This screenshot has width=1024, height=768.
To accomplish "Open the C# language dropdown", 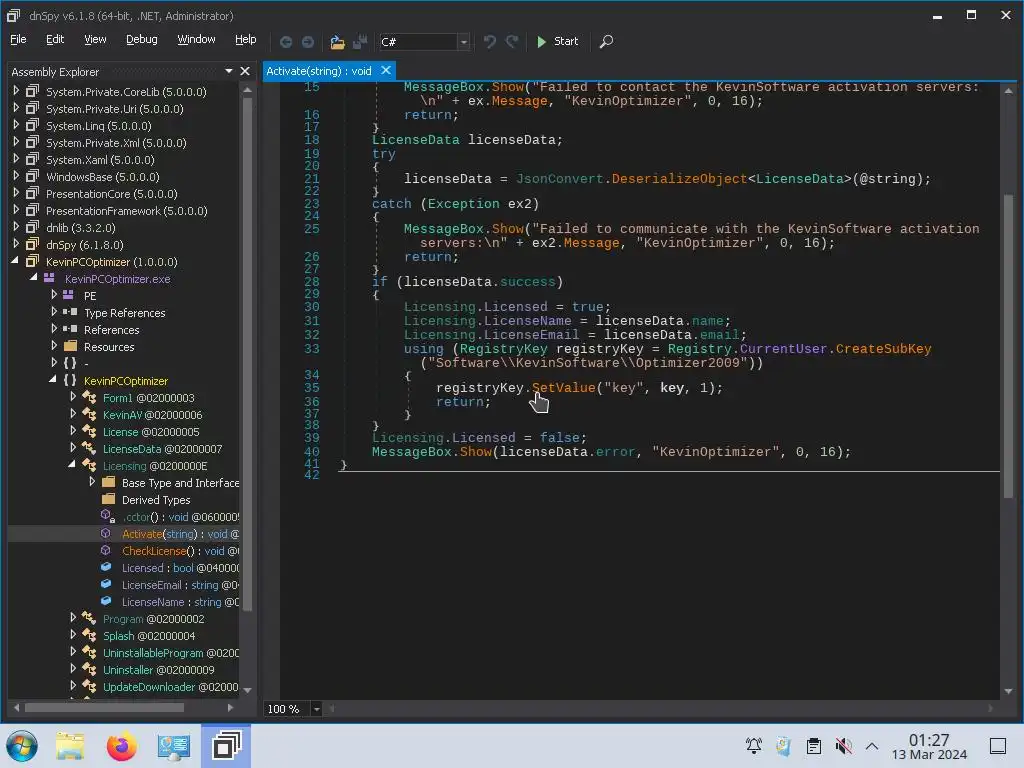I will (x=464, y=42).
